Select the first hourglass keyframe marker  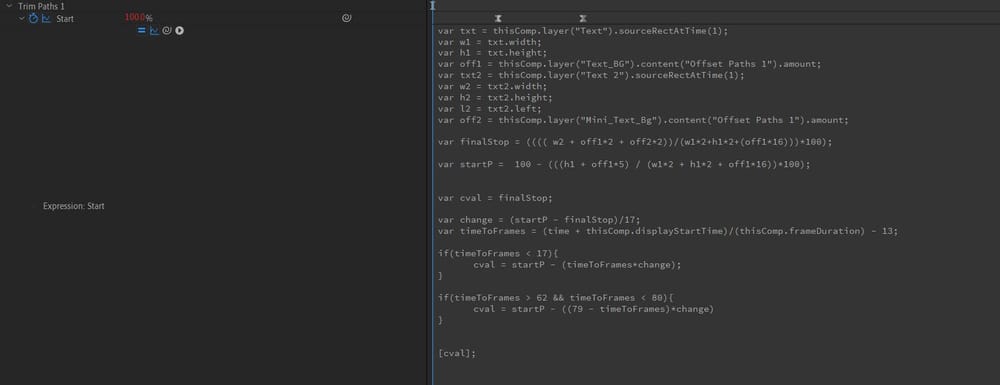pyautogui.click(x=498, y=19)
